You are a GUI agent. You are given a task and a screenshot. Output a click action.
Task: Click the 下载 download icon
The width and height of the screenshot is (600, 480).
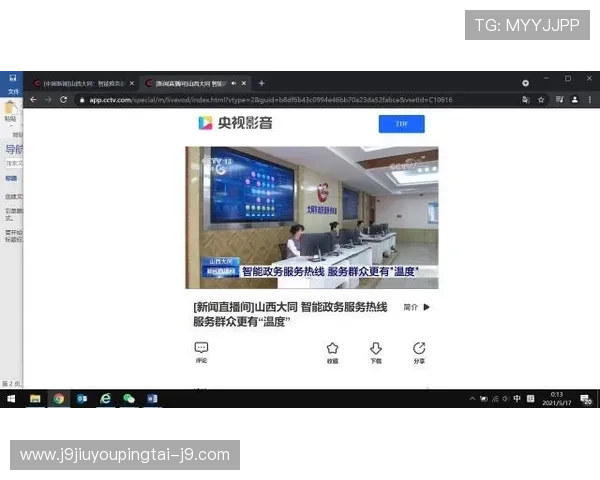[376, 353]
